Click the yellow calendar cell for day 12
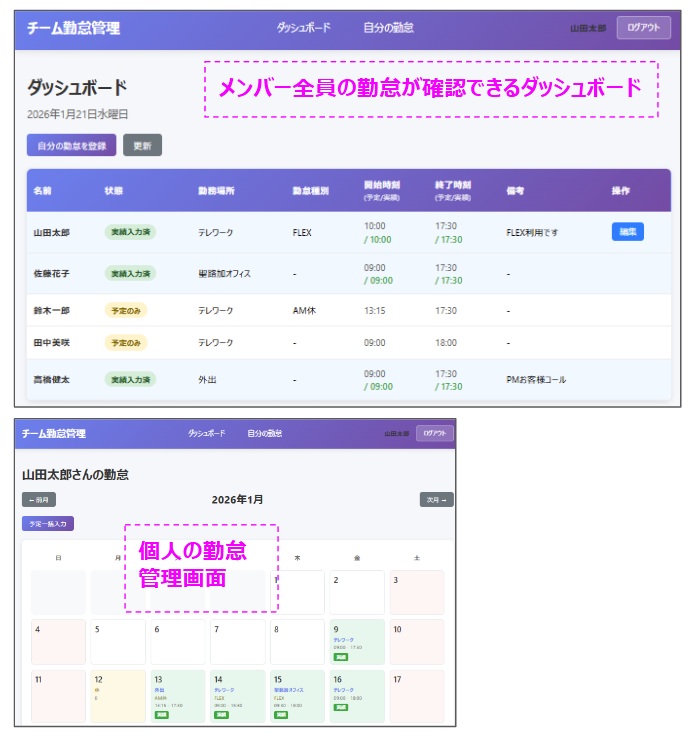The image size is (696, 735). click(118, 697)
